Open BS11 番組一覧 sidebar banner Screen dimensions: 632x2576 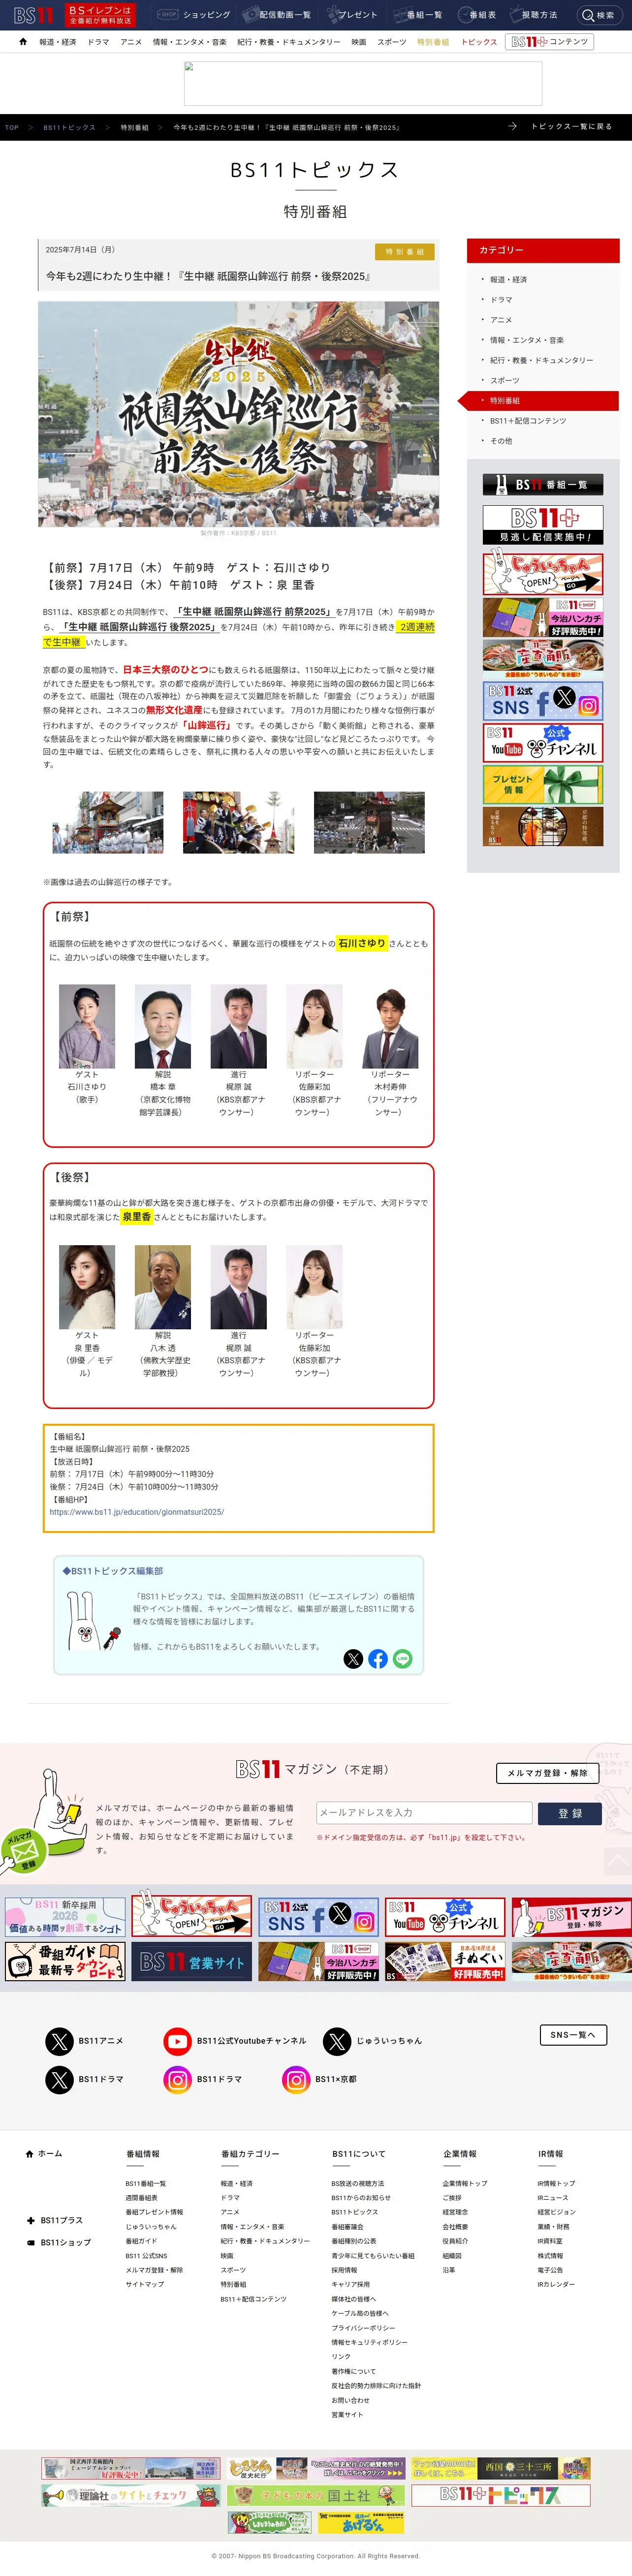click(543, 485)
